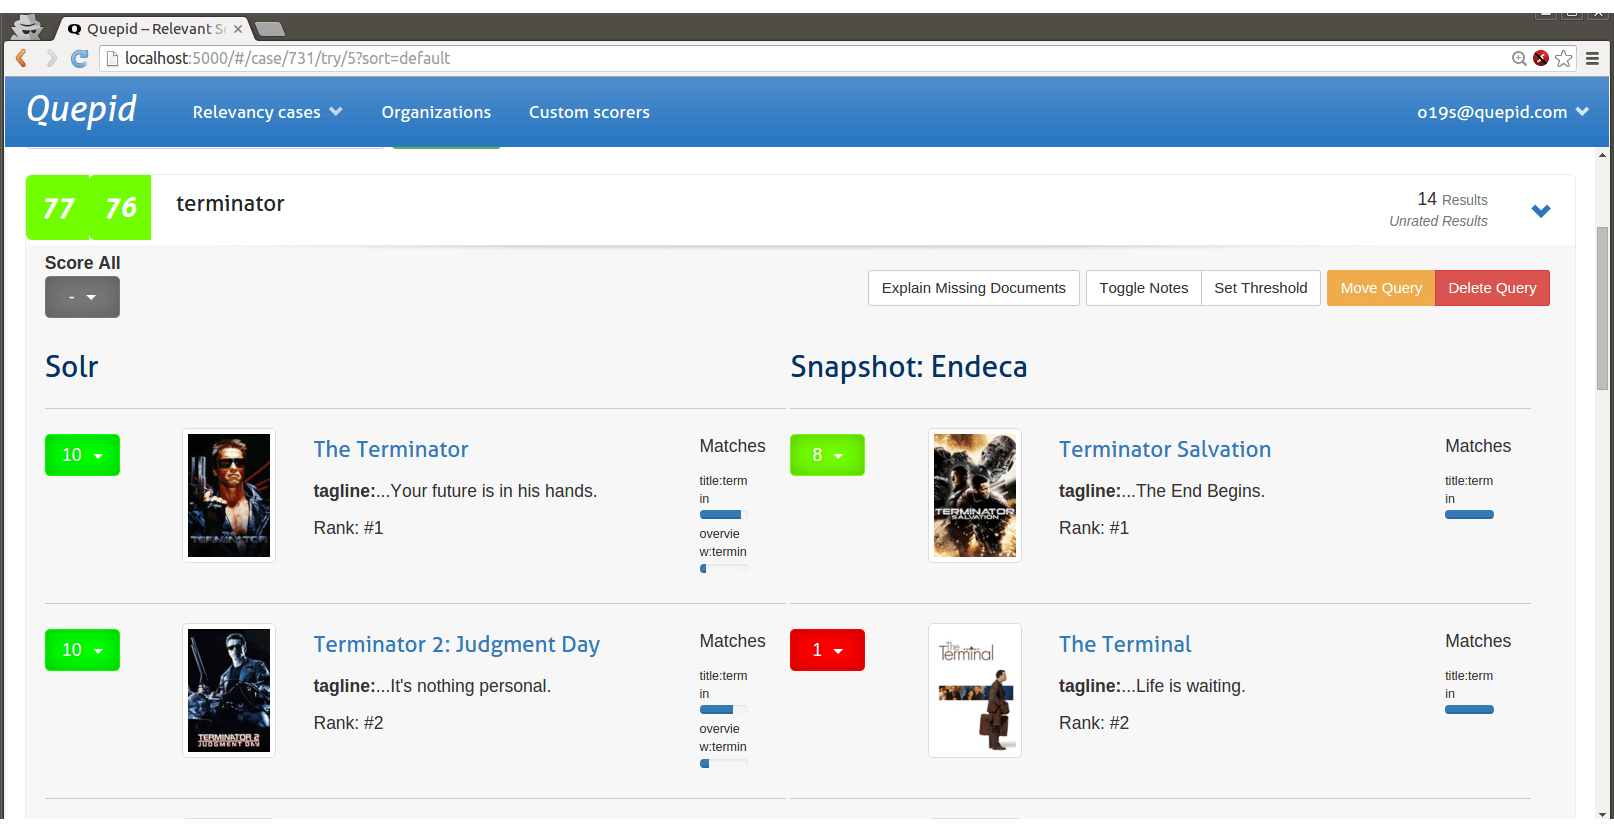
Task: Click title:term match bar for Terminator 2
Action: (723, 709)
